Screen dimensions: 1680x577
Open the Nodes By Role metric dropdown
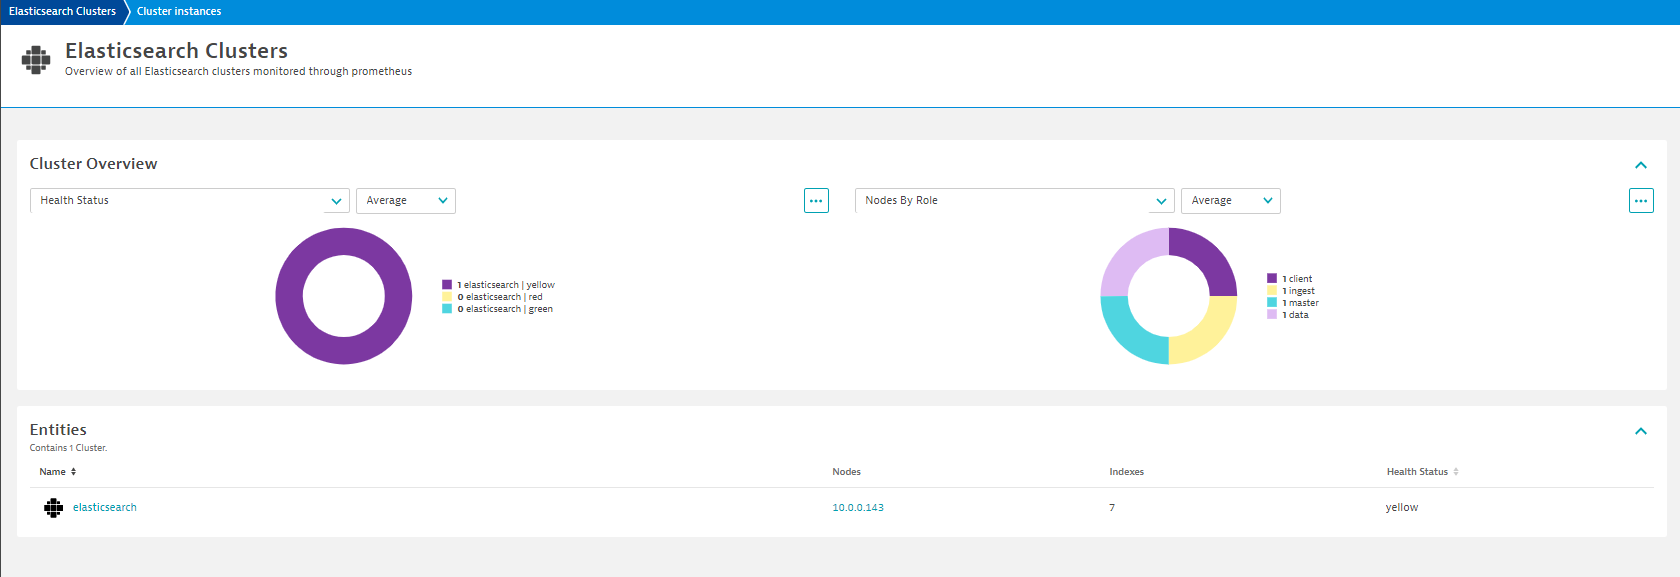tap(1015, 201)
